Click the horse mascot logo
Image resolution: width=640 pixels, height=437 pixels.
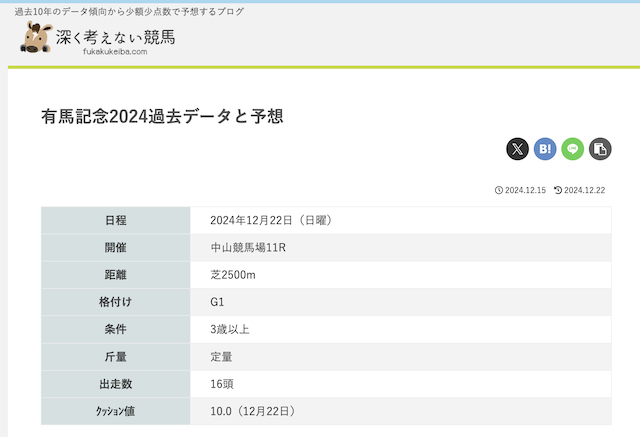[39, 39]
